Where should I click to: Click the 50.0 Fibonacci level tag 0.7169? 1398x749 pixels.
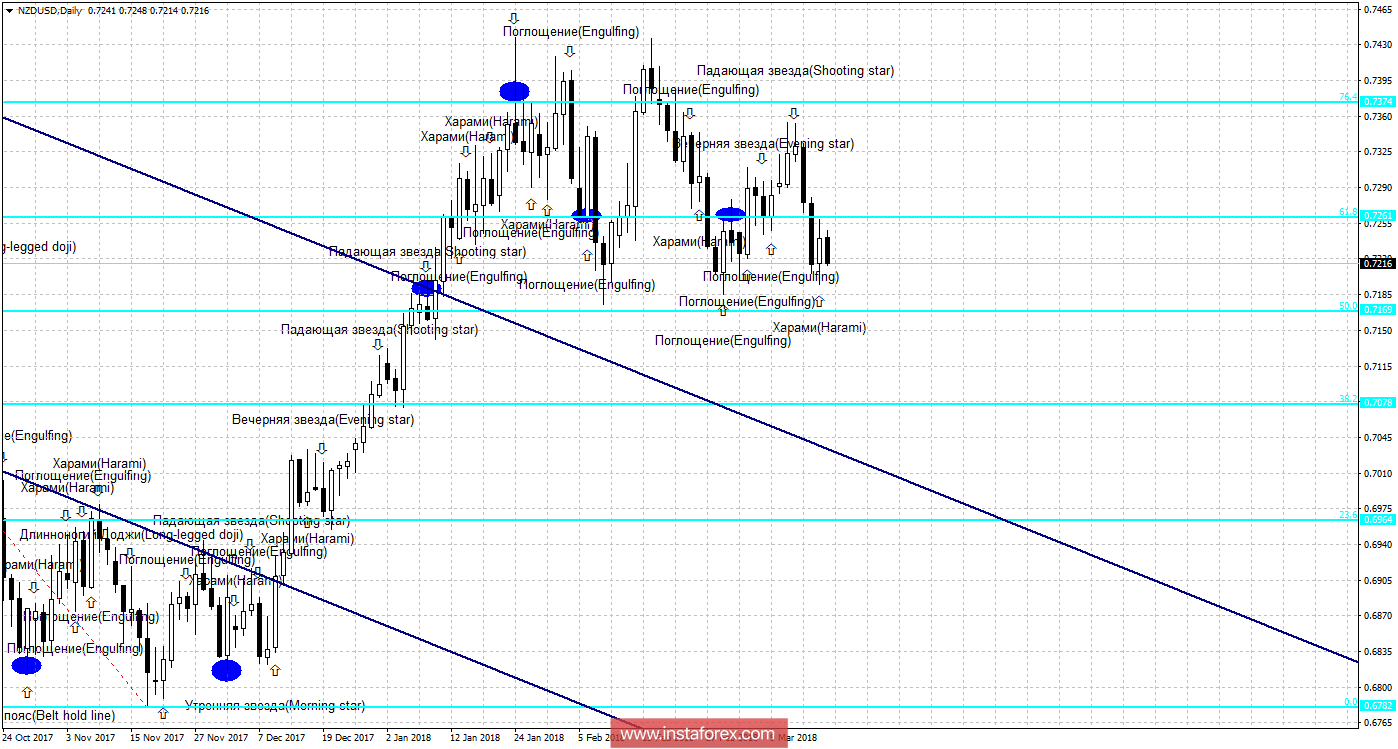(1378, 309)
